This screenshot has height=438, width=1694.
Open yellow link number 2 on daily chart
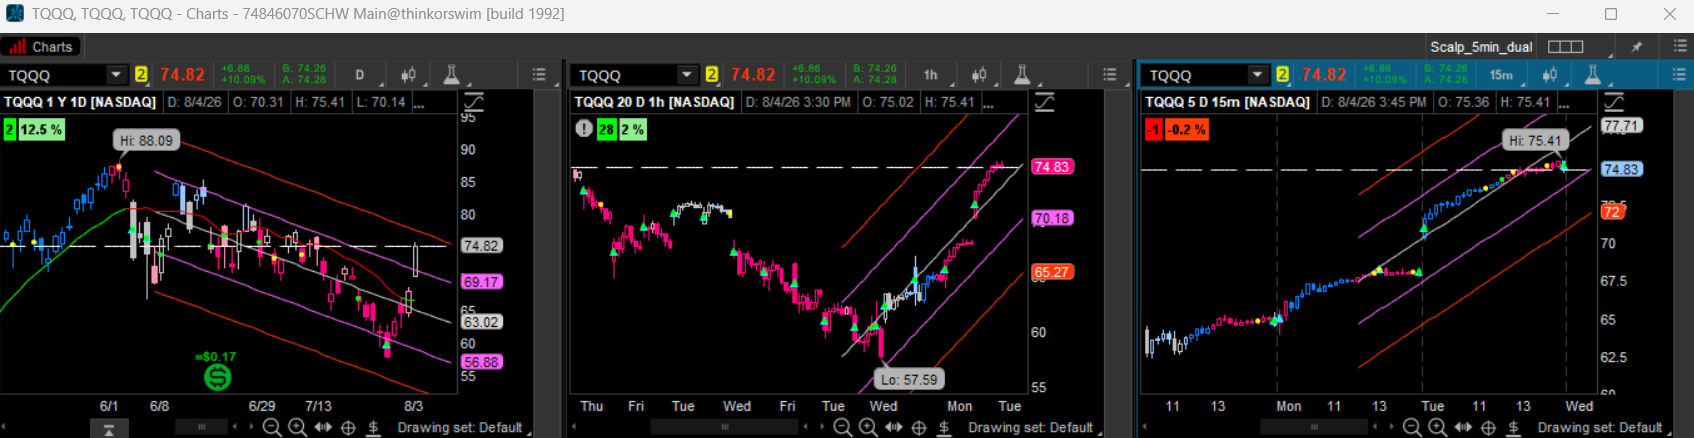pos(141,75)
